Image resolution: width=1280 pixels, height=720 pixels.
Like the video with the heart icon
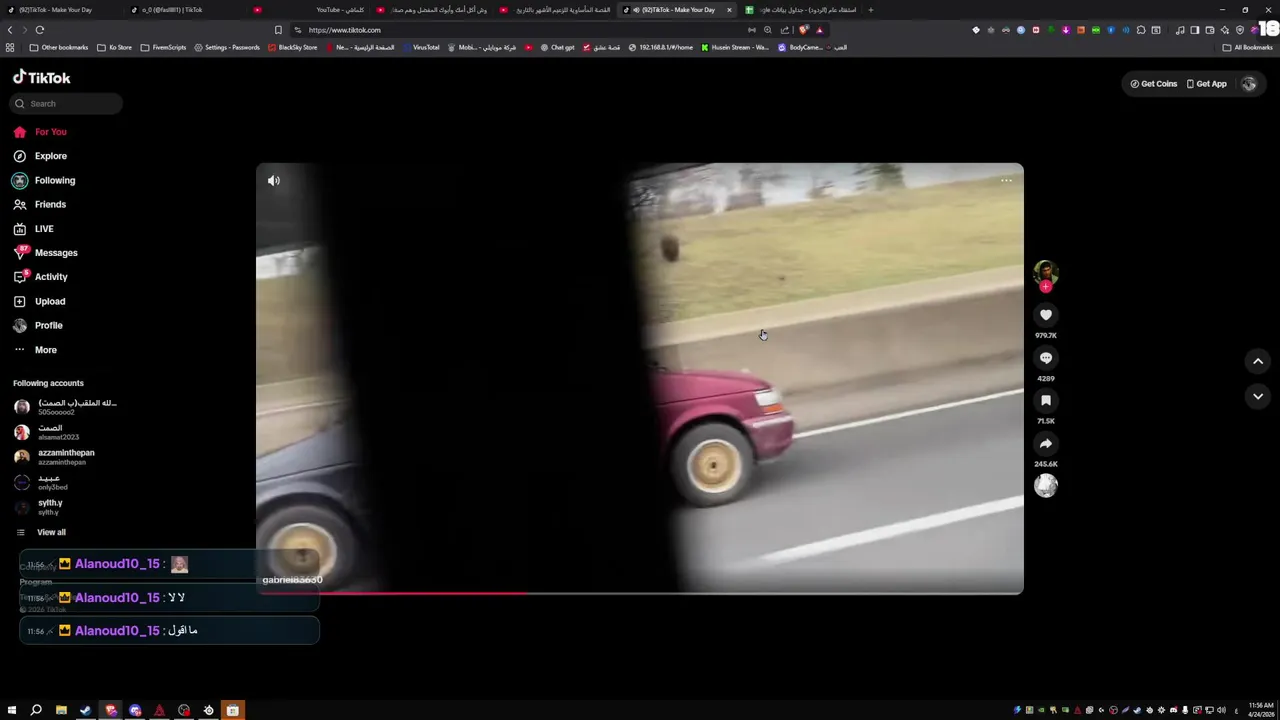coord(1046,315)
